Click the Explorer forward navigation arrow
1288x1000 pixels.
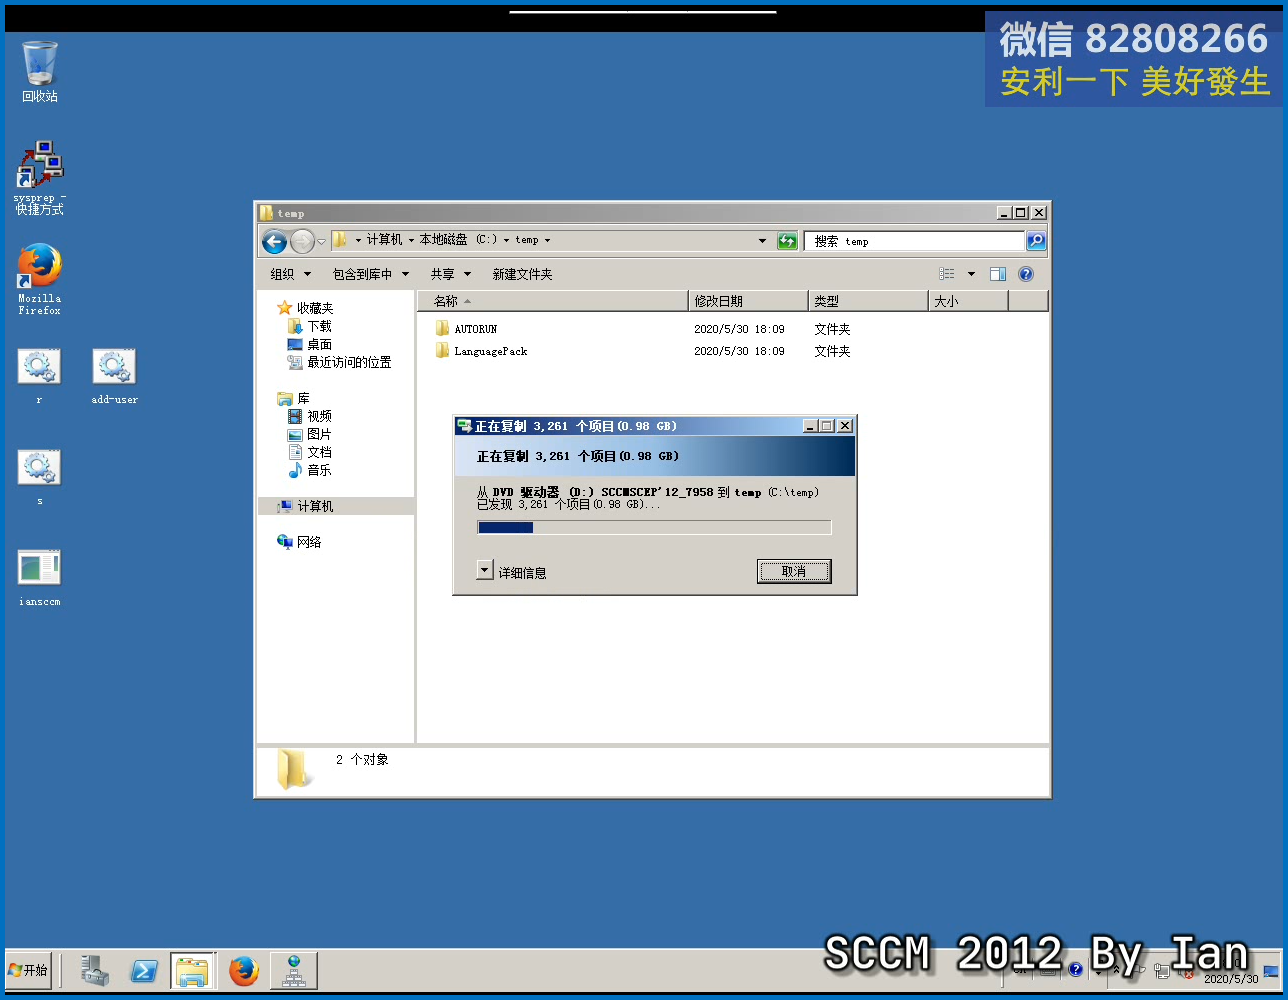(302, 241)
